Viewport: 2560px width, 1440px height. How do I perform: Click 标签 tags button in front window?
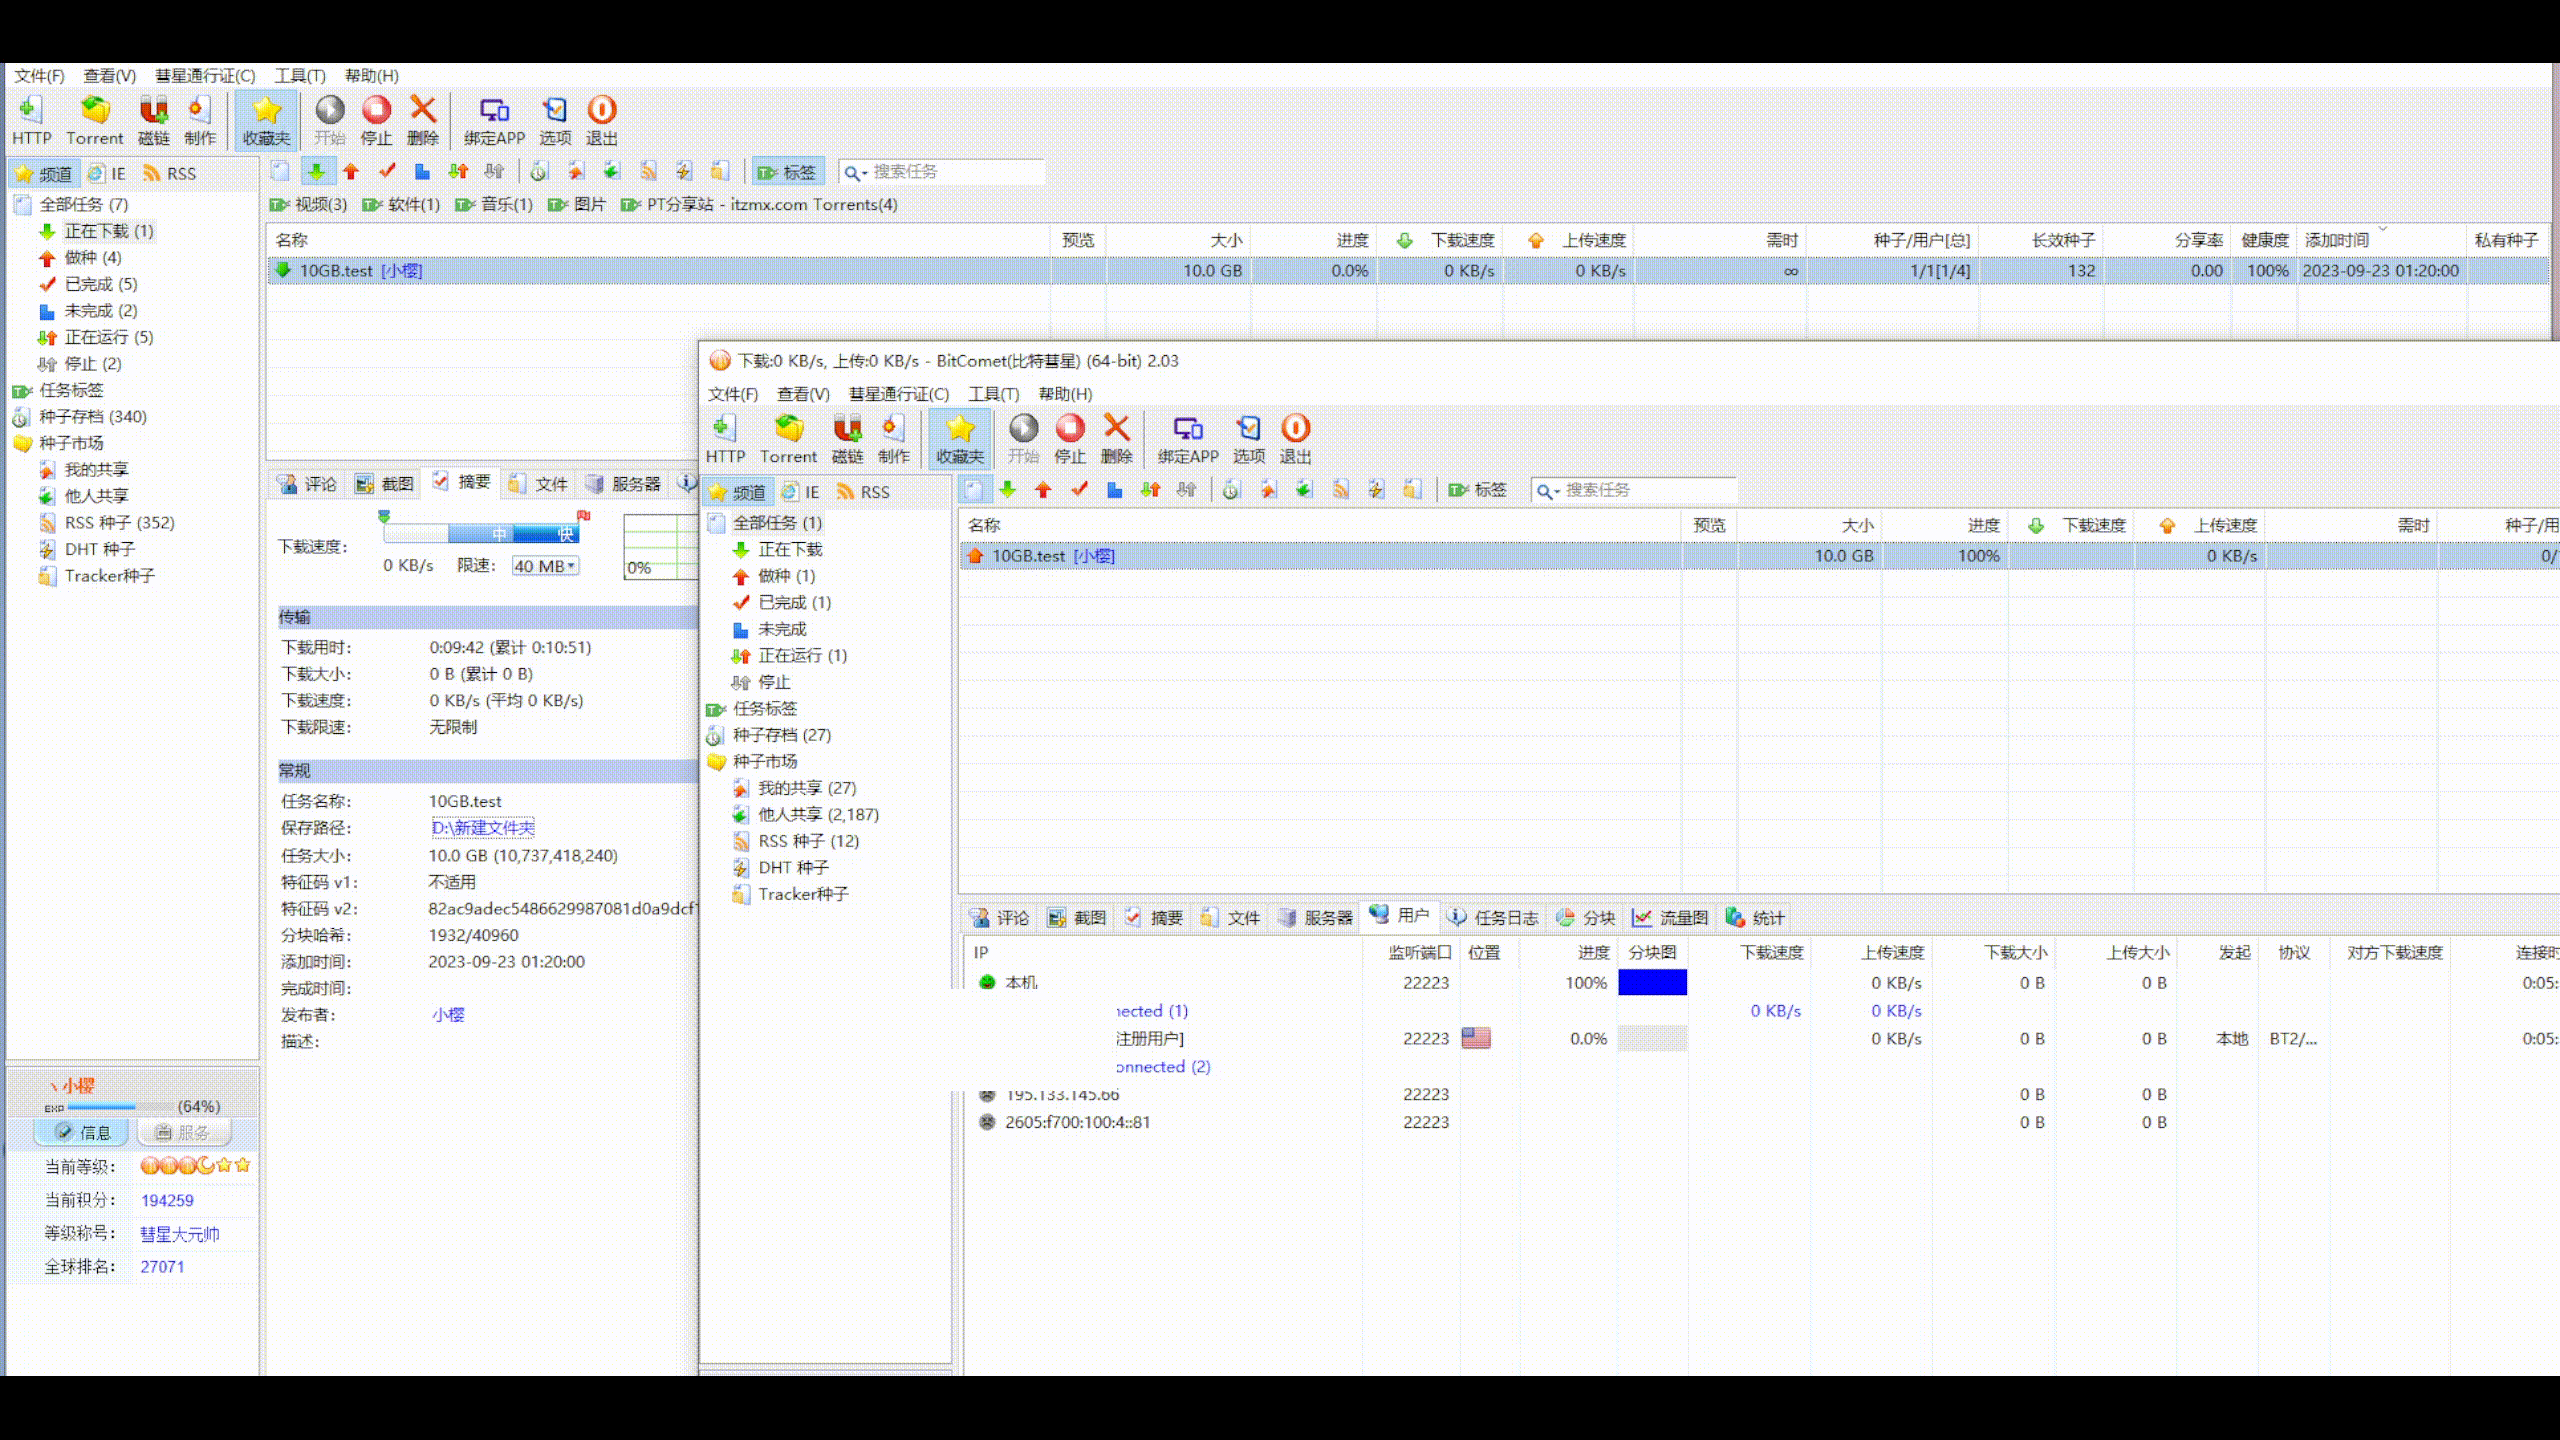1478,490
